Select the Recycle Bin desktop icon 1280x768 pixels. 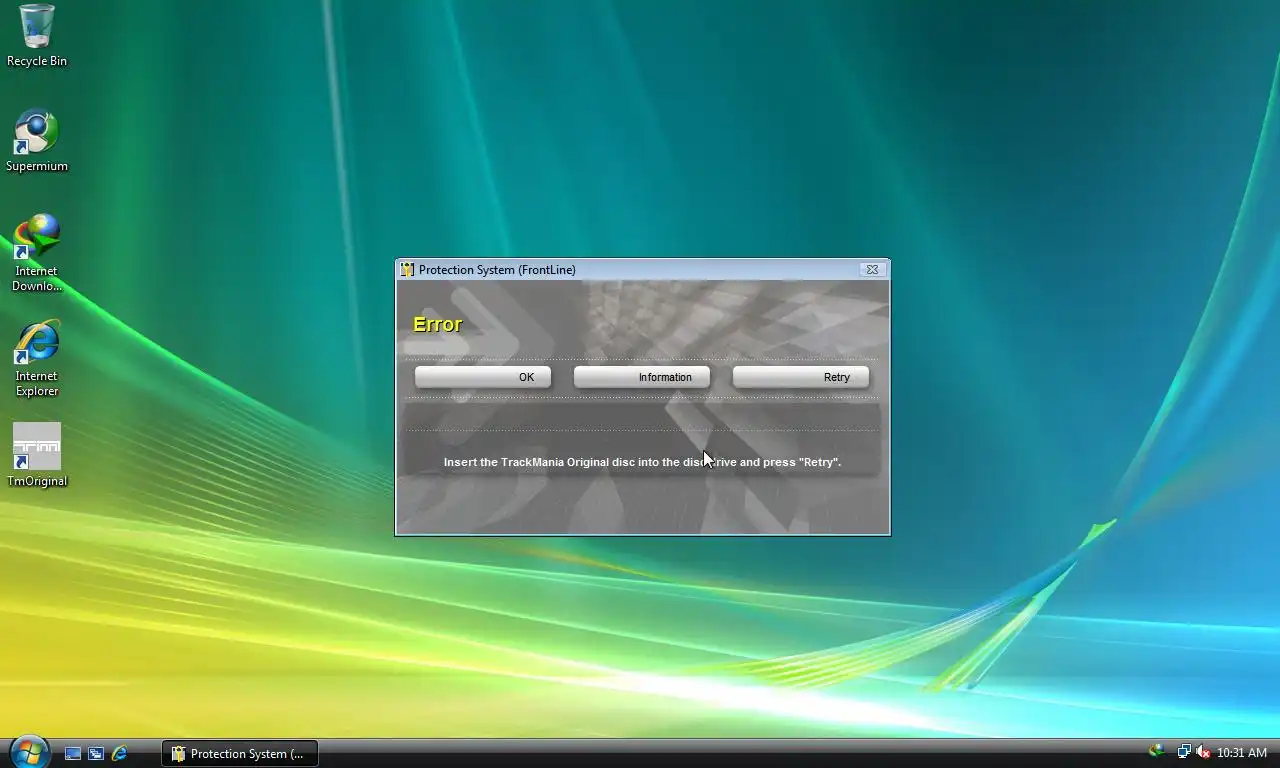(x=37, y=36)
